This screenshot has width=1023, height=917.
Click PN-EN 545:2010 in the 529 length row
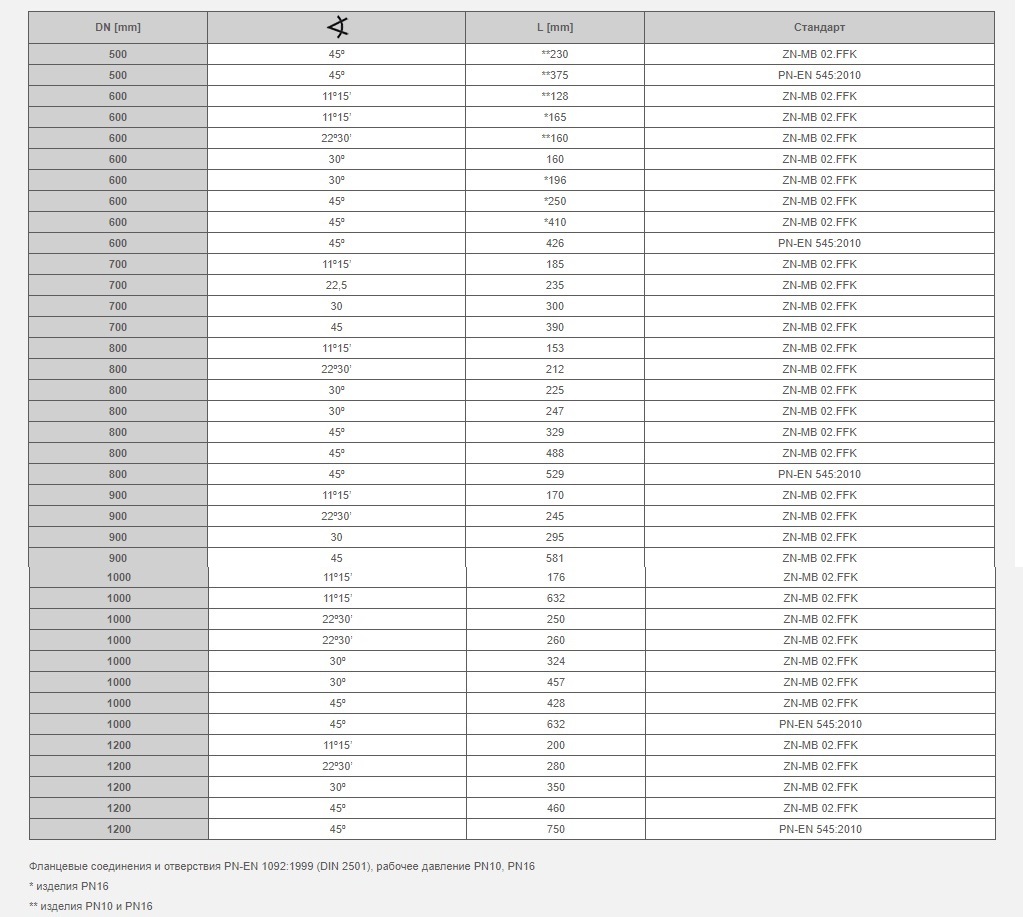pyautogui.click(x=819, y=474)
